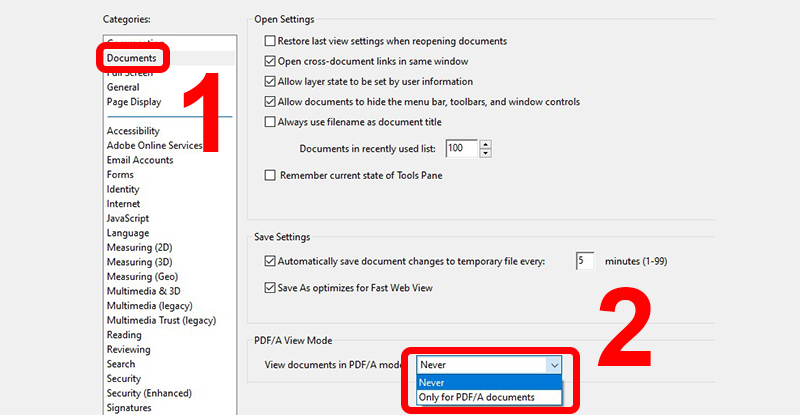Click the auto-save minutes input field
The image size is (800, 415).
tap(586, 262)
